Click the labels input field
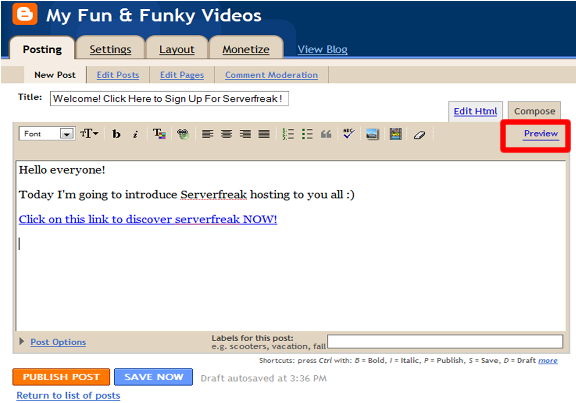 (x=445, y=341)
